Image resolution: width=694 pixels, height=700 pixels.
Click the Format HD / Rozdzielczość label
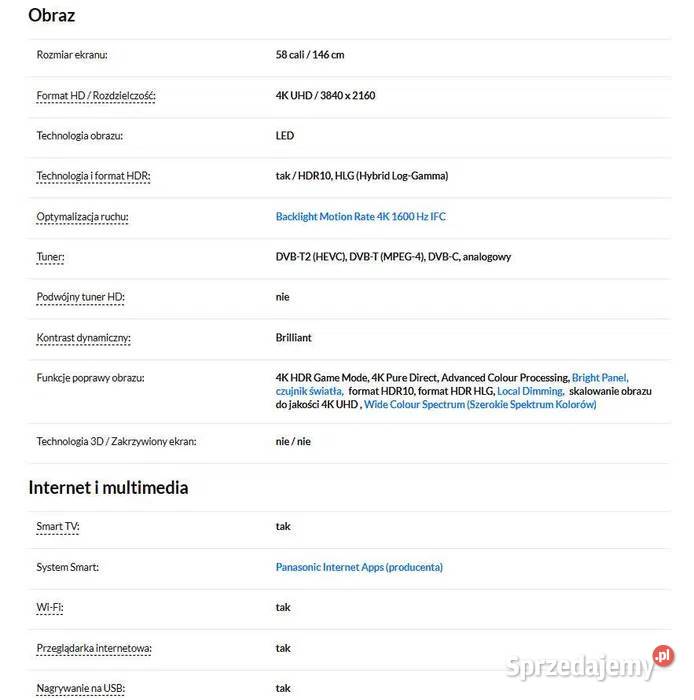[x=96, y=96]
